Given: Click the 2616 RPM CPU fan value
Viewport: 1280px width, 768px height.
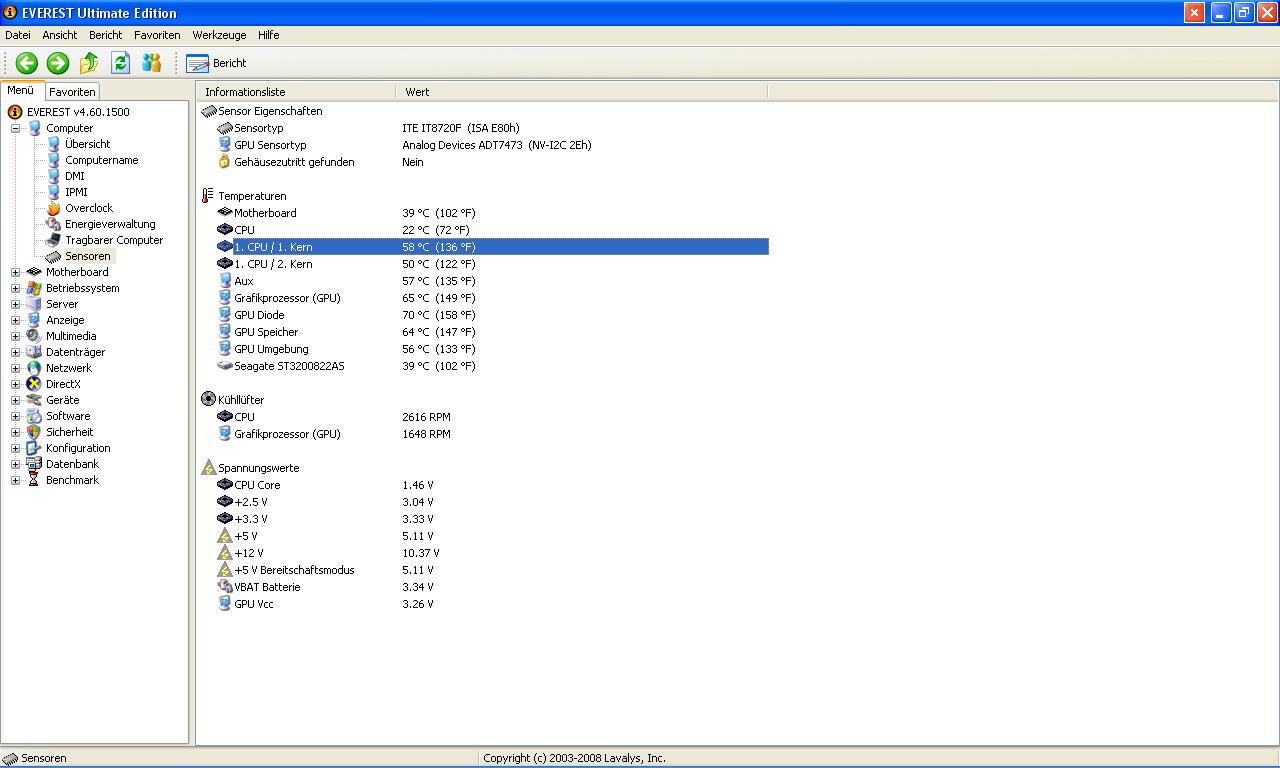Looking at the screenshot, I should (x=426, y=417).
